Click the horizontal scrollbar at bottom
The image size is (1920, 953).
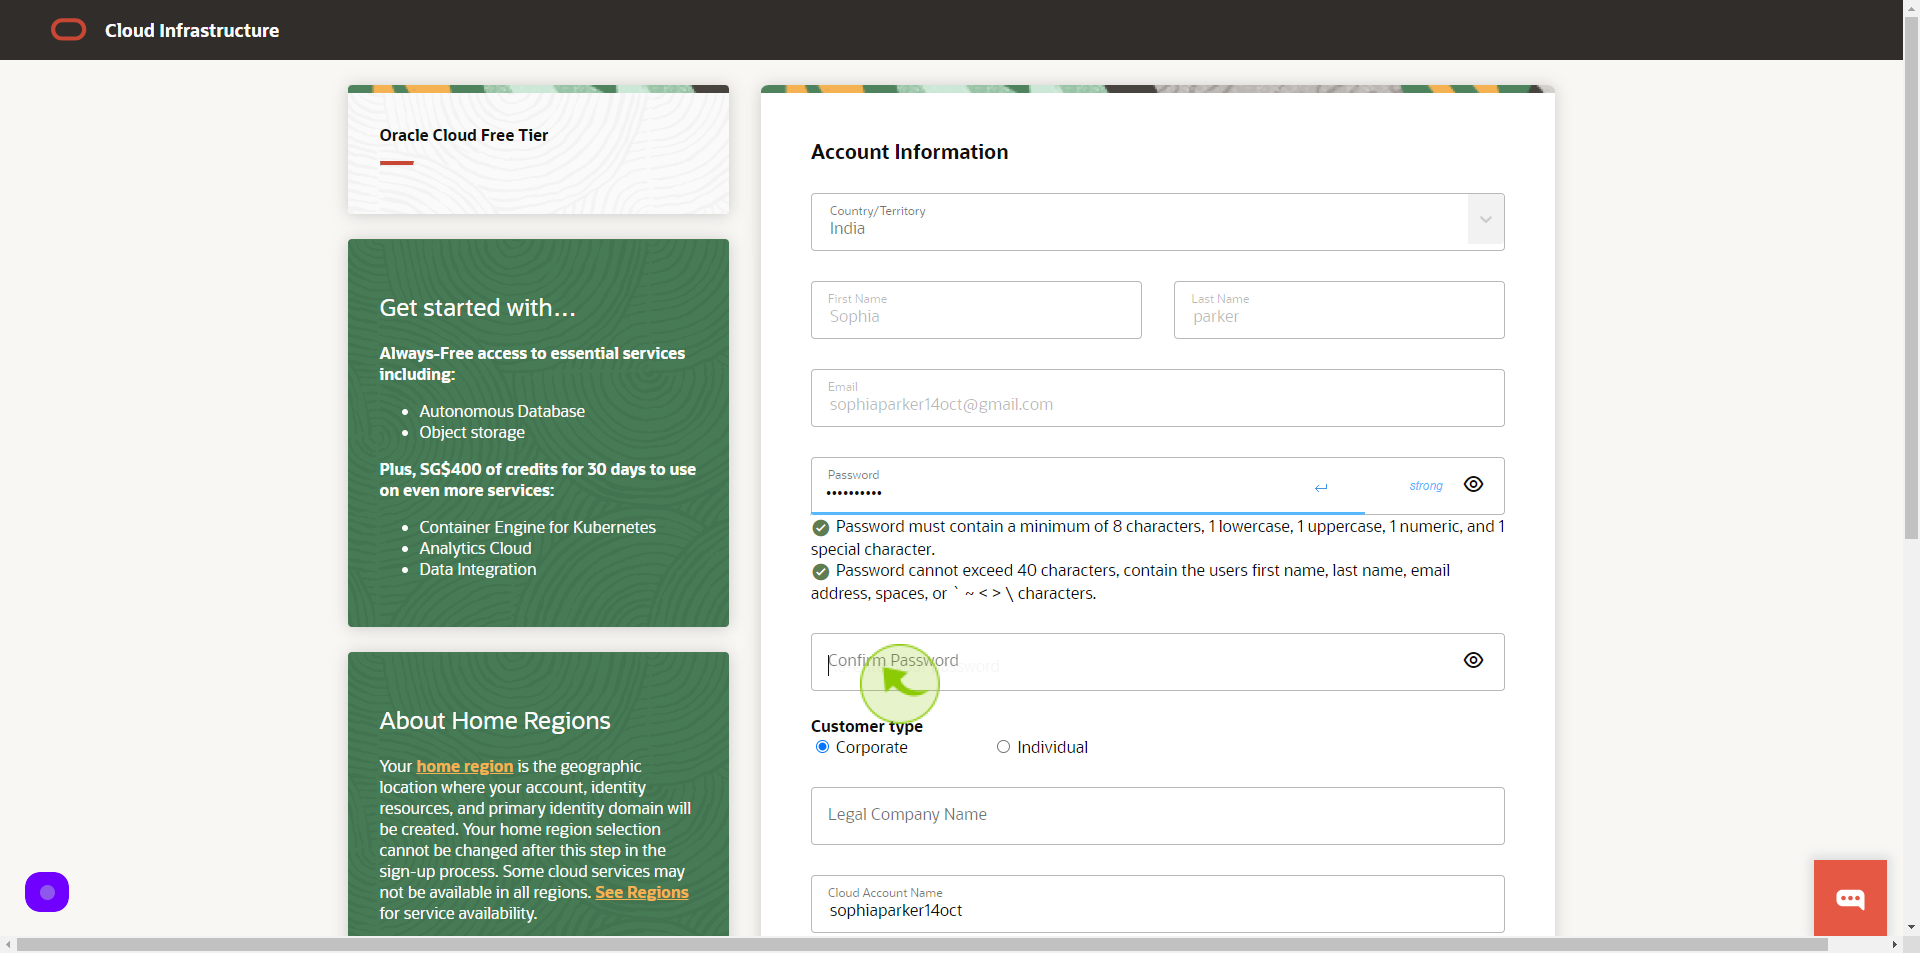(922, 945)
